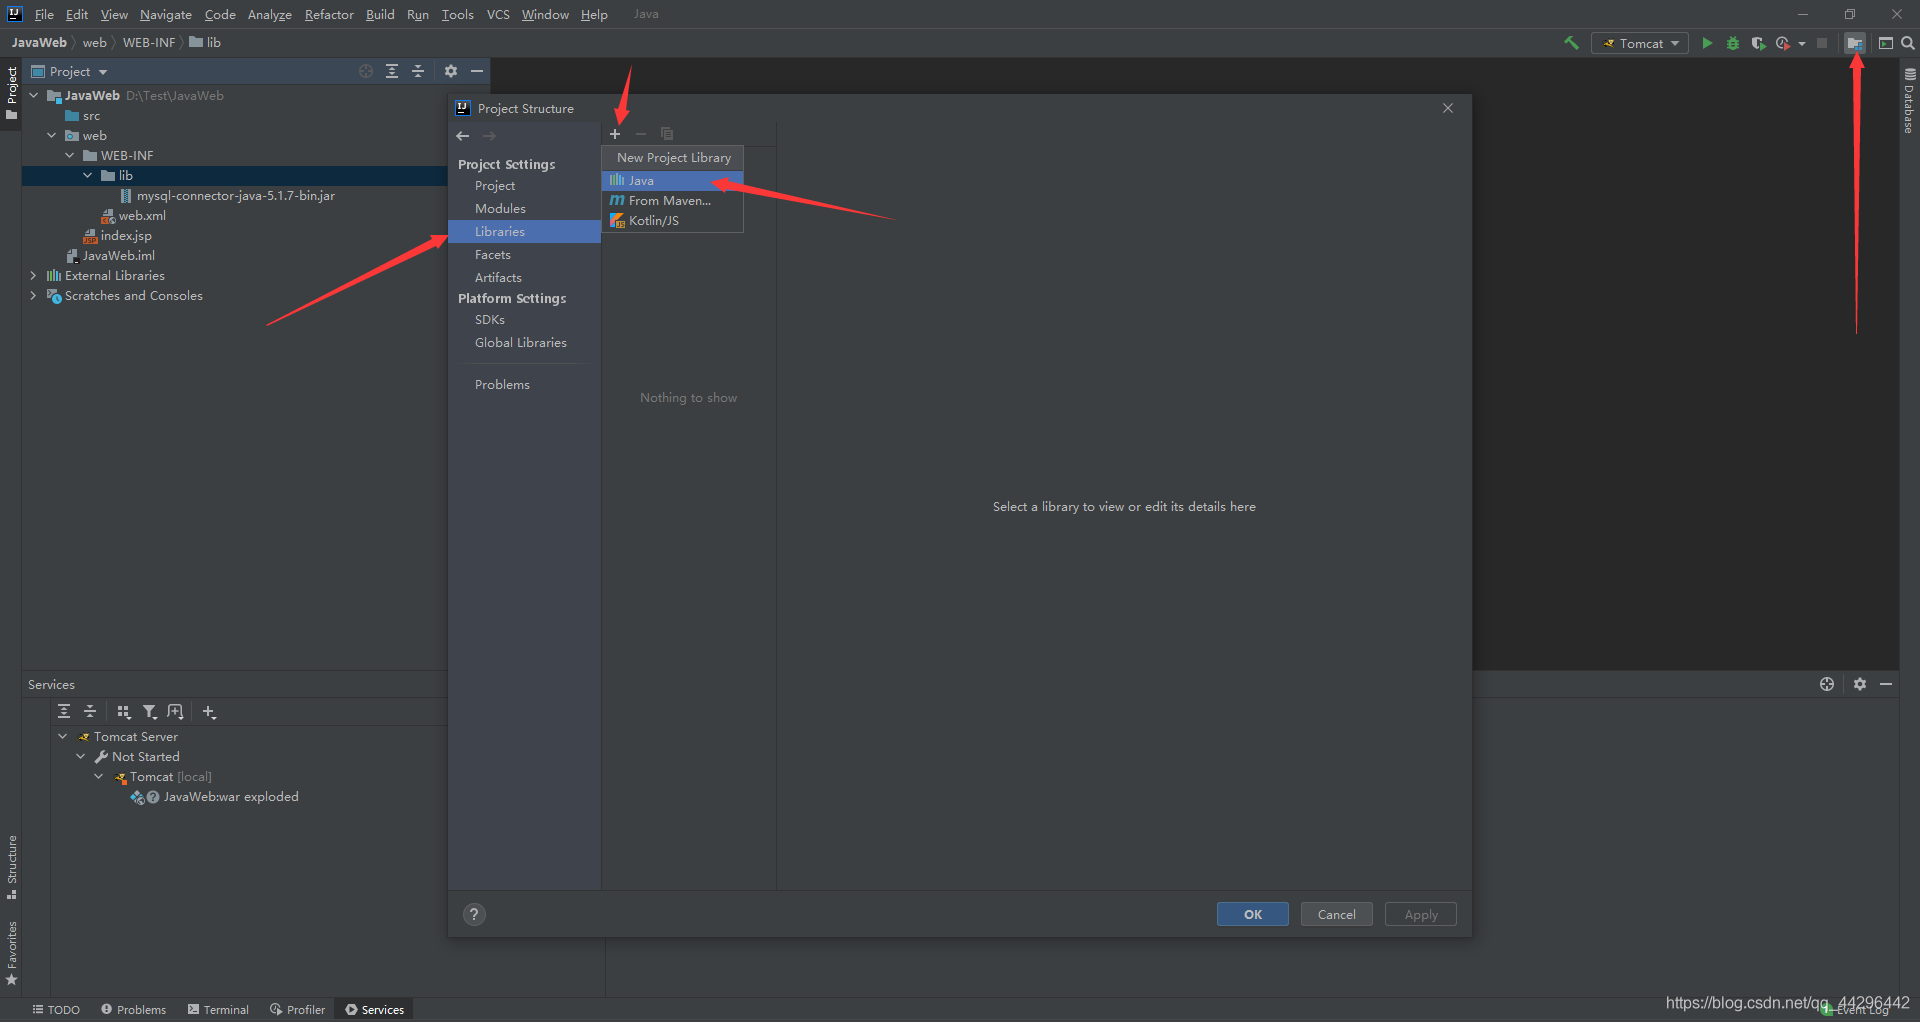This screenshot has width=1920, height=1022.
Task: Collapse the Not Started node in Services
Action: pyautogui.click(x=81, y=757)
